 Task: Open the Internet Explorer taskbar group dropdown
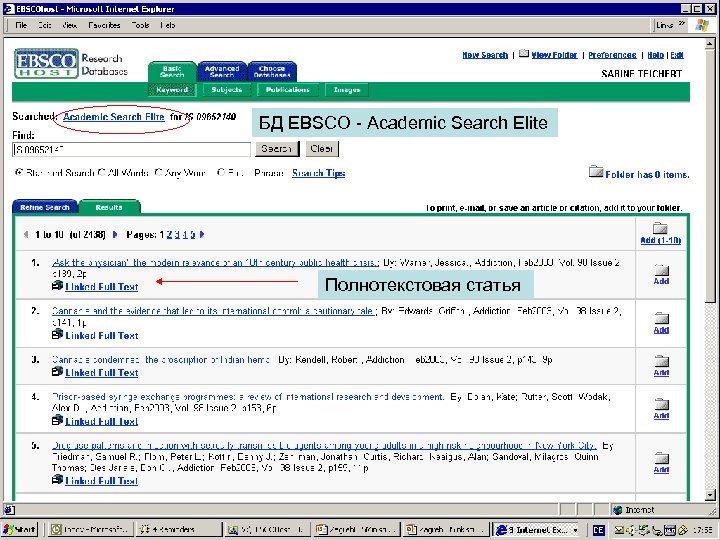coord(575,530)
